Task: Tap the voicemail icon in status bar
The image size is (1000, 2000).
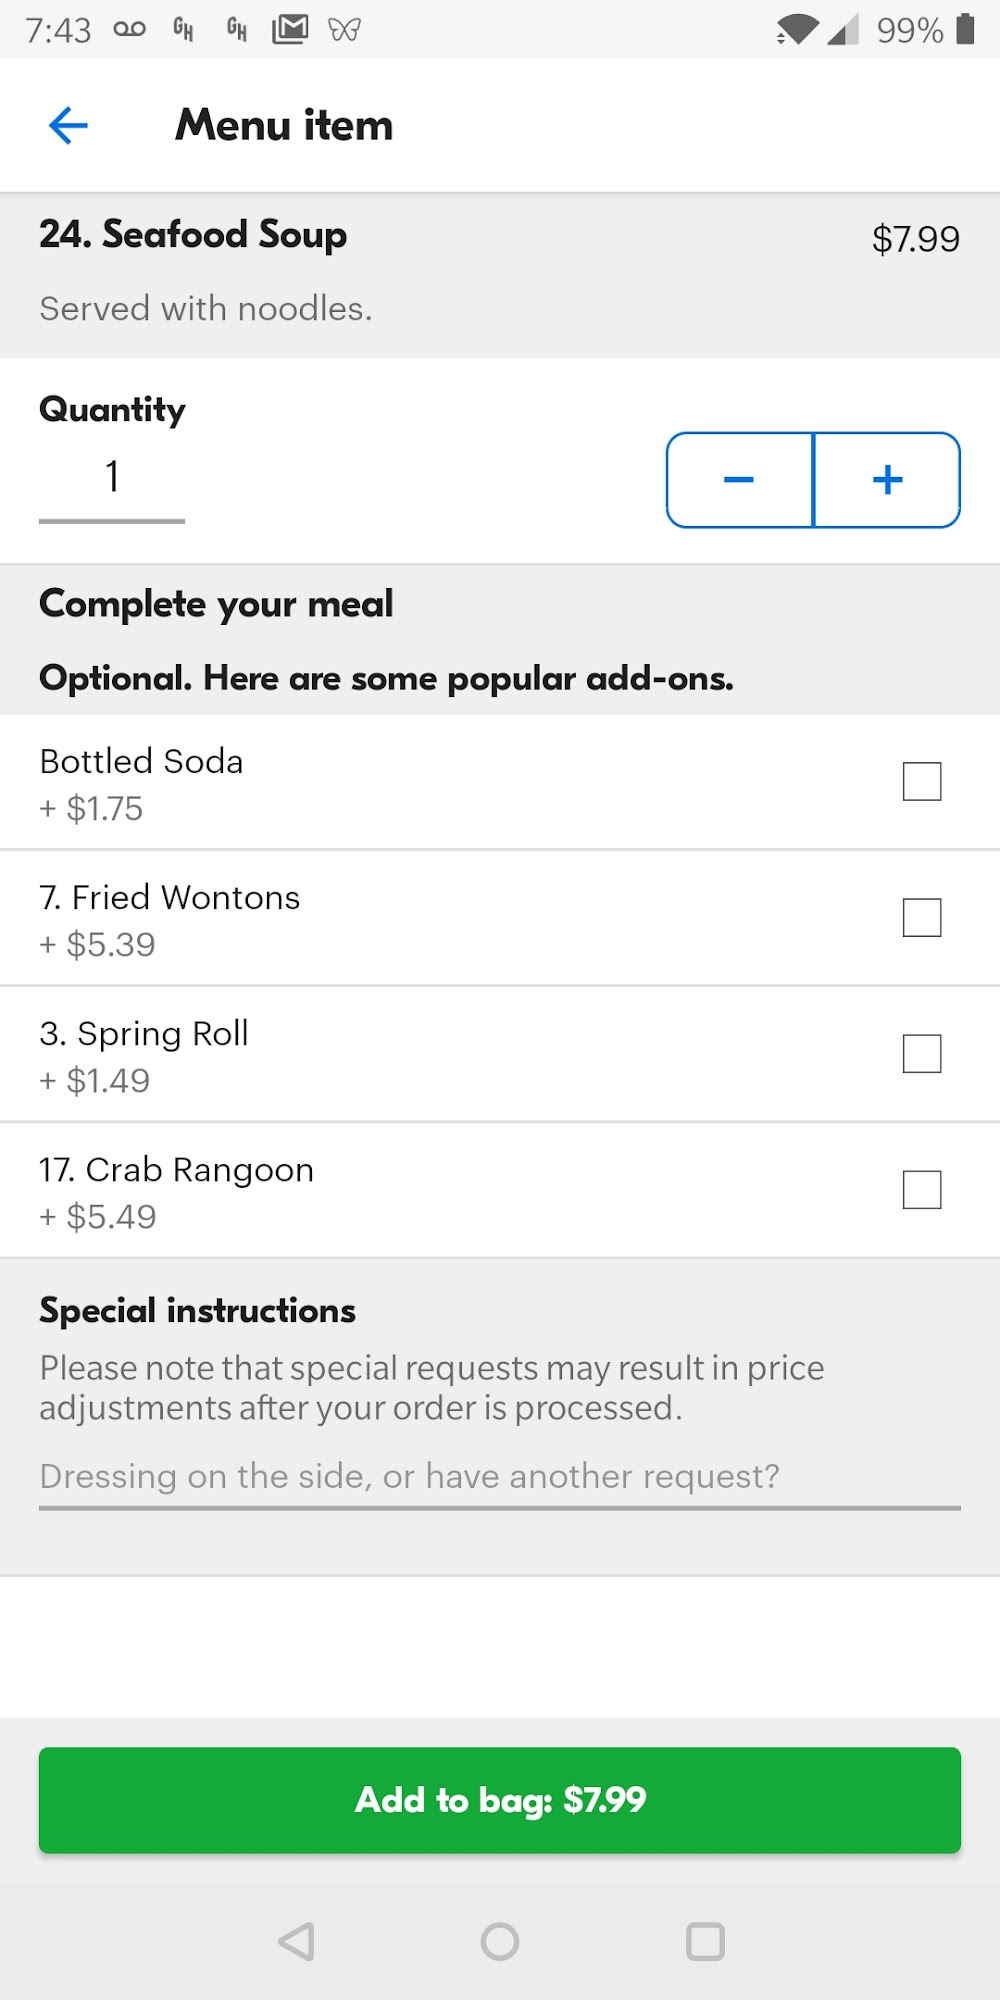Action: [130, 29]
